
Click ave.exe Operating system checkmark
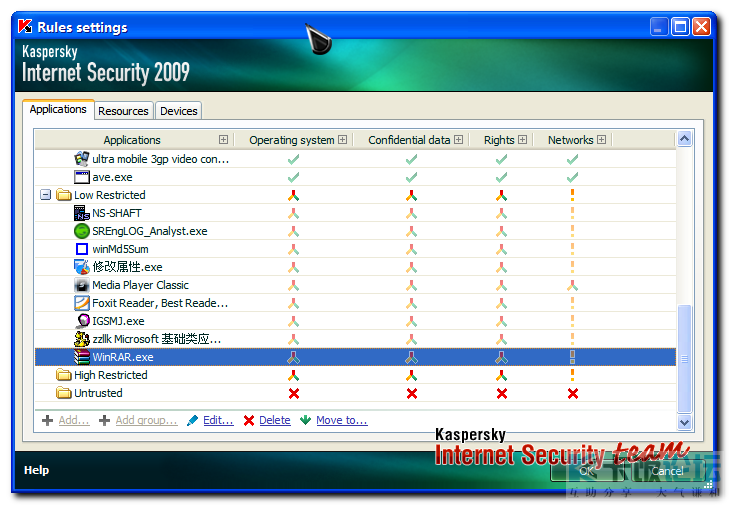(293, 177)
